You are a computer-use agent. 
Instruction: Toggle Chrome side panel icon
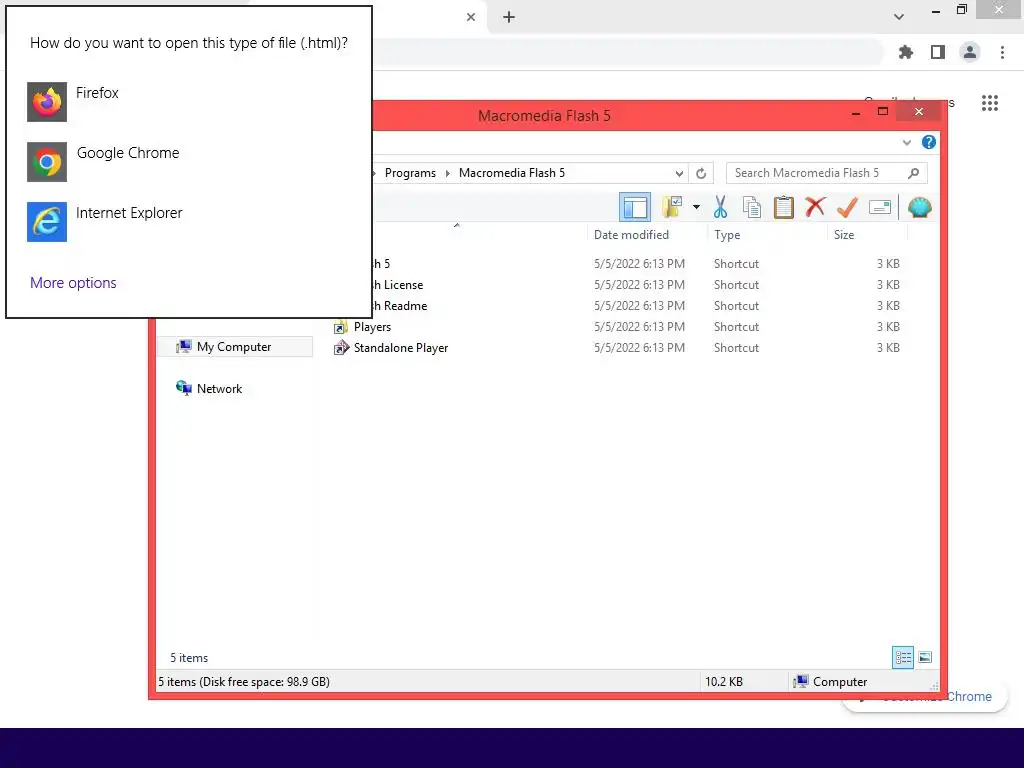point(938,52)
